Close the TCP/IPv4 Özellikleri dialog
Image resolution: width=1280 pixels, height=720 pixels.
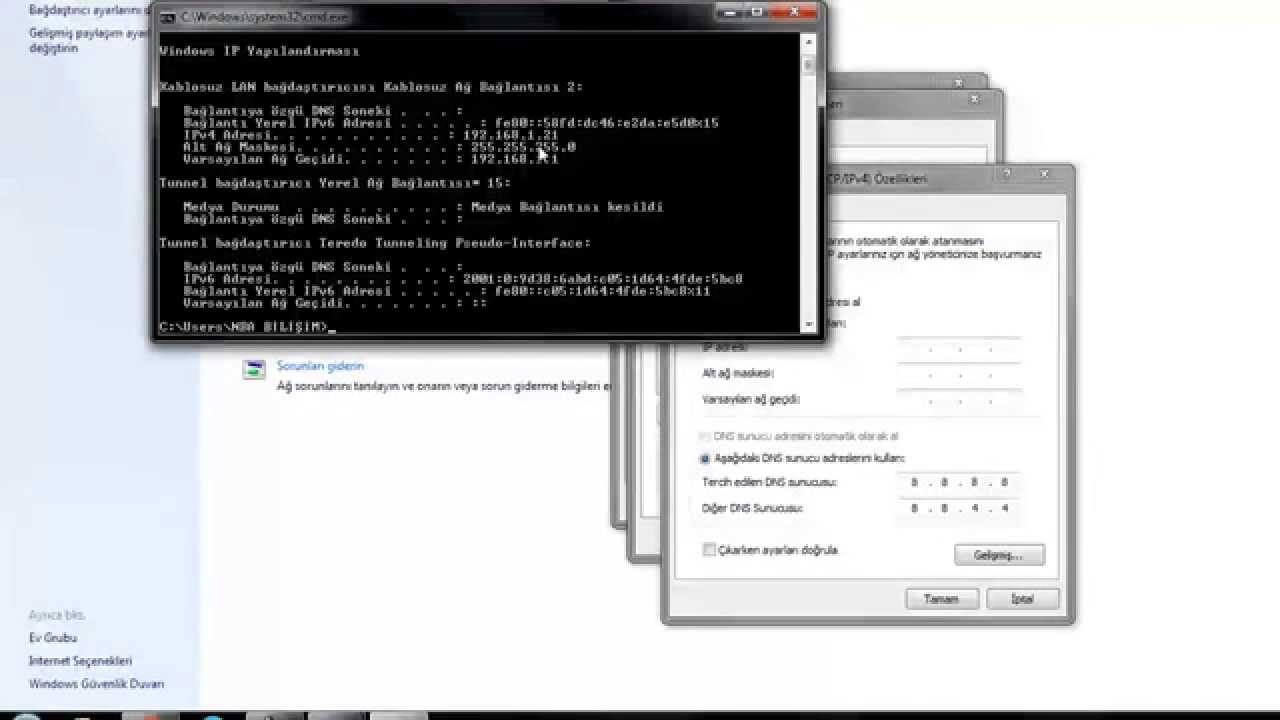(x=1043, y=176)
